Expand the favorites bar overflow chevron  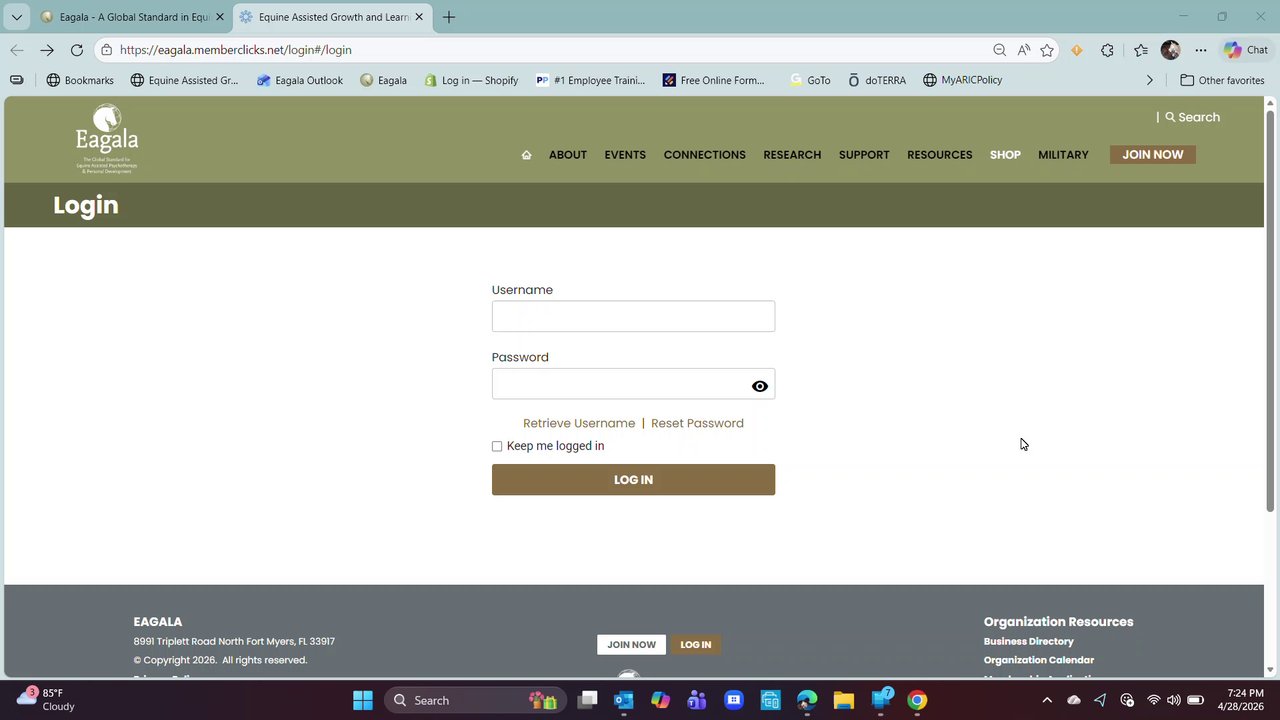click(x=1150, y=80)
